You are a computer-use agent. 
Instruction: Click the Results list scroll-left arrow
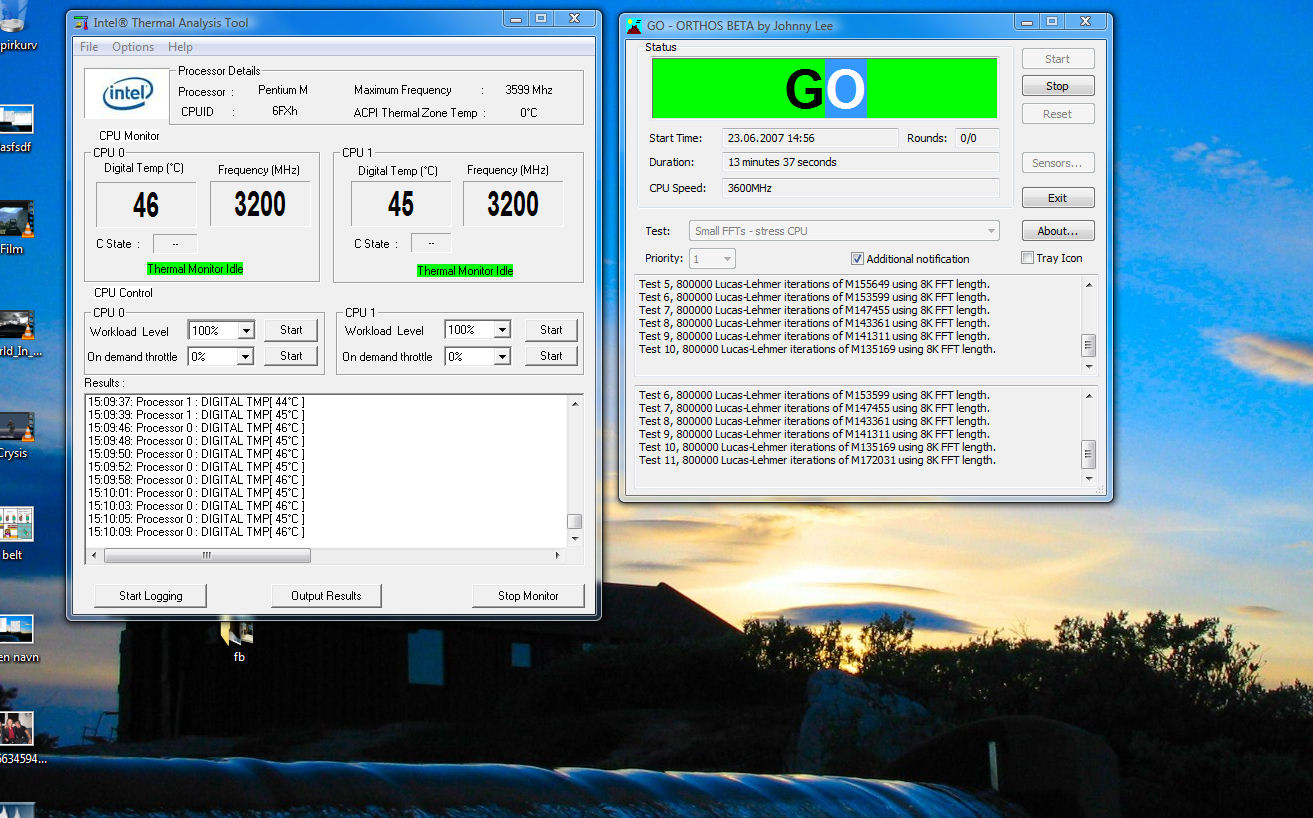point(95,555)
